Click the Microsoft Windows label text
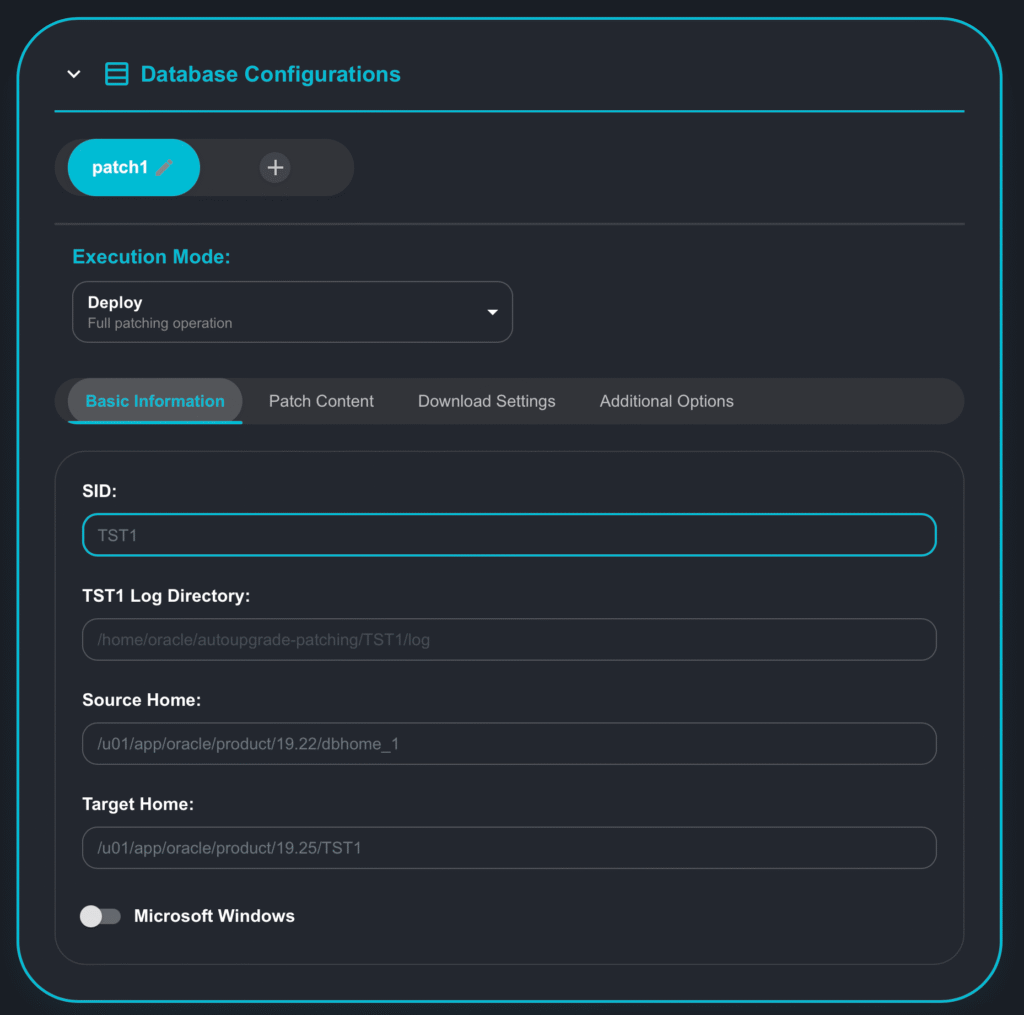Screen dimensions: 1024x1015 tap(214, 916)
